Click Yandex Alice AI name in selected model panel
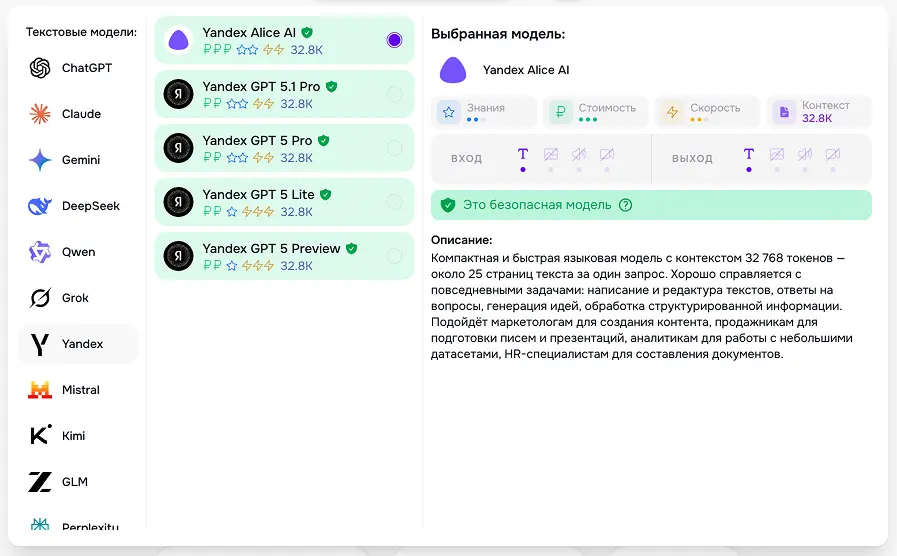Screen dimensions: 897x556 [526, 70]
